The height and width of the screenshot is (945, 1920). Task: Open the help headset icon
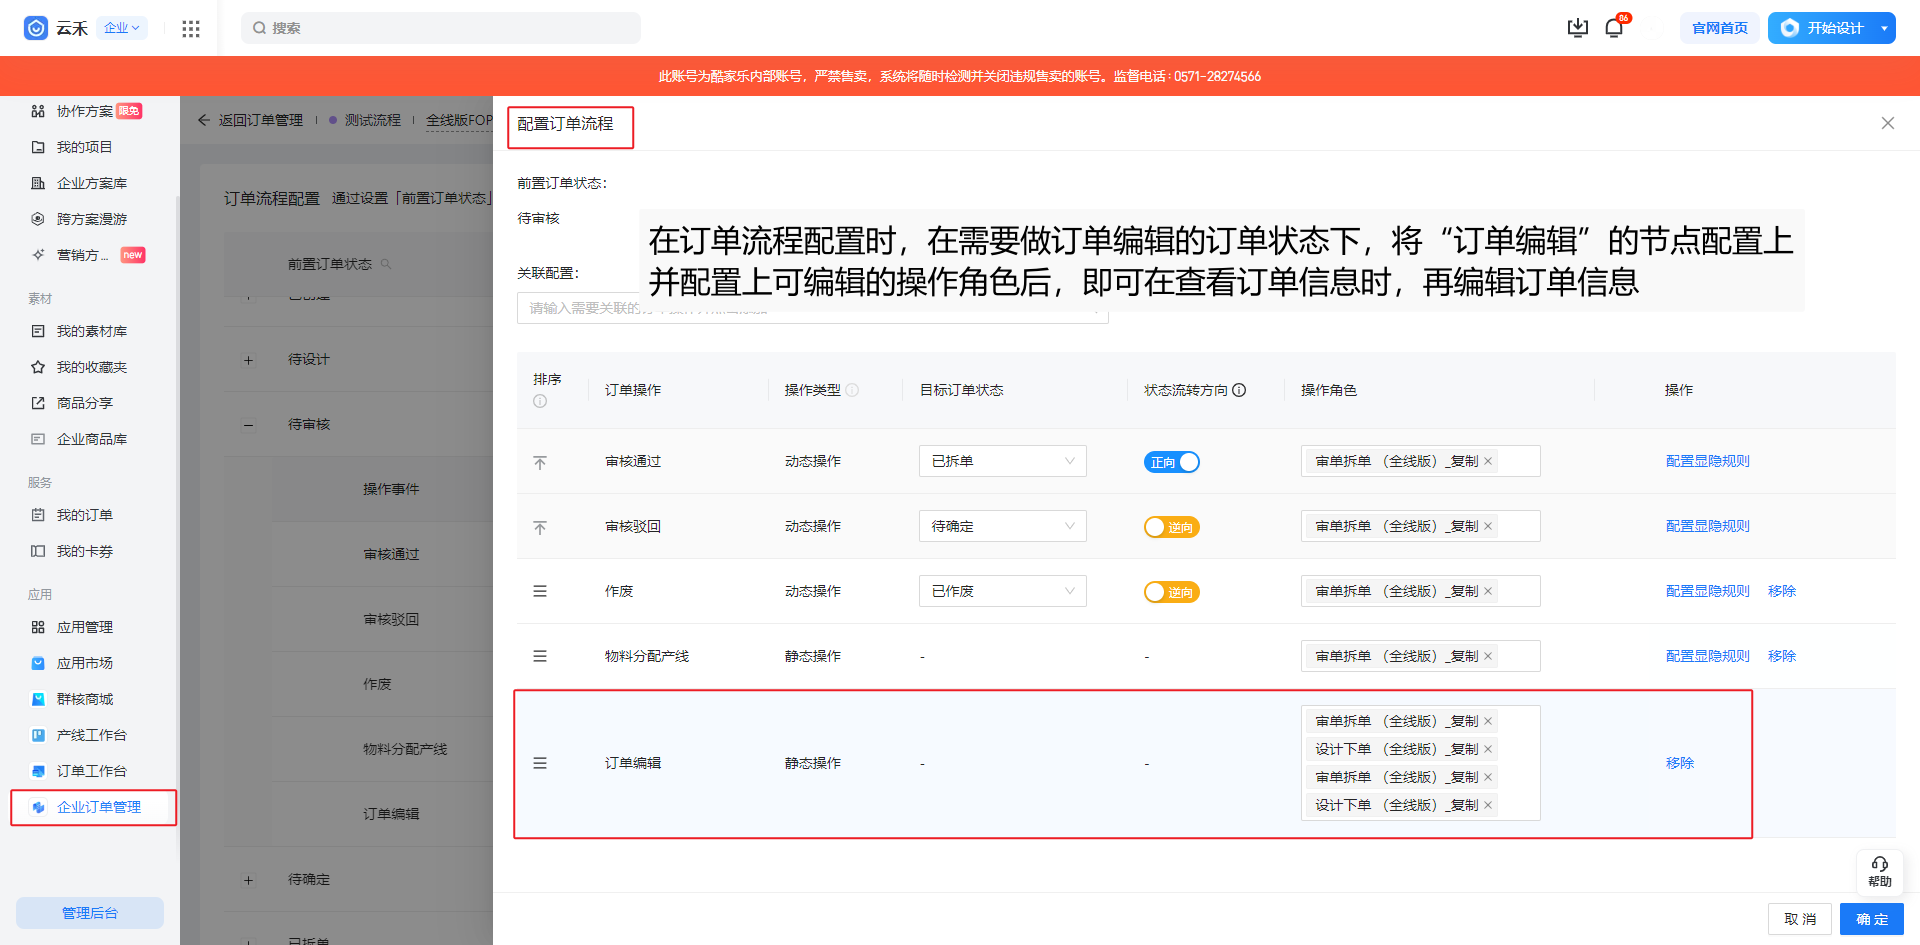(x=1879, y=870)
